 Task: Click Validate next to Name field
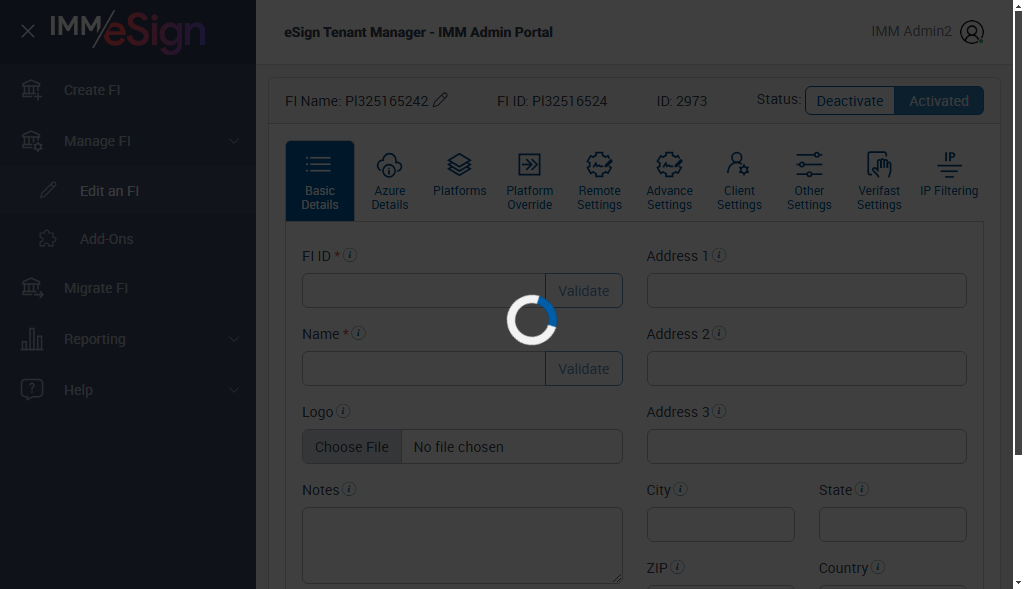pyautogui.click(x=584, y=368)
